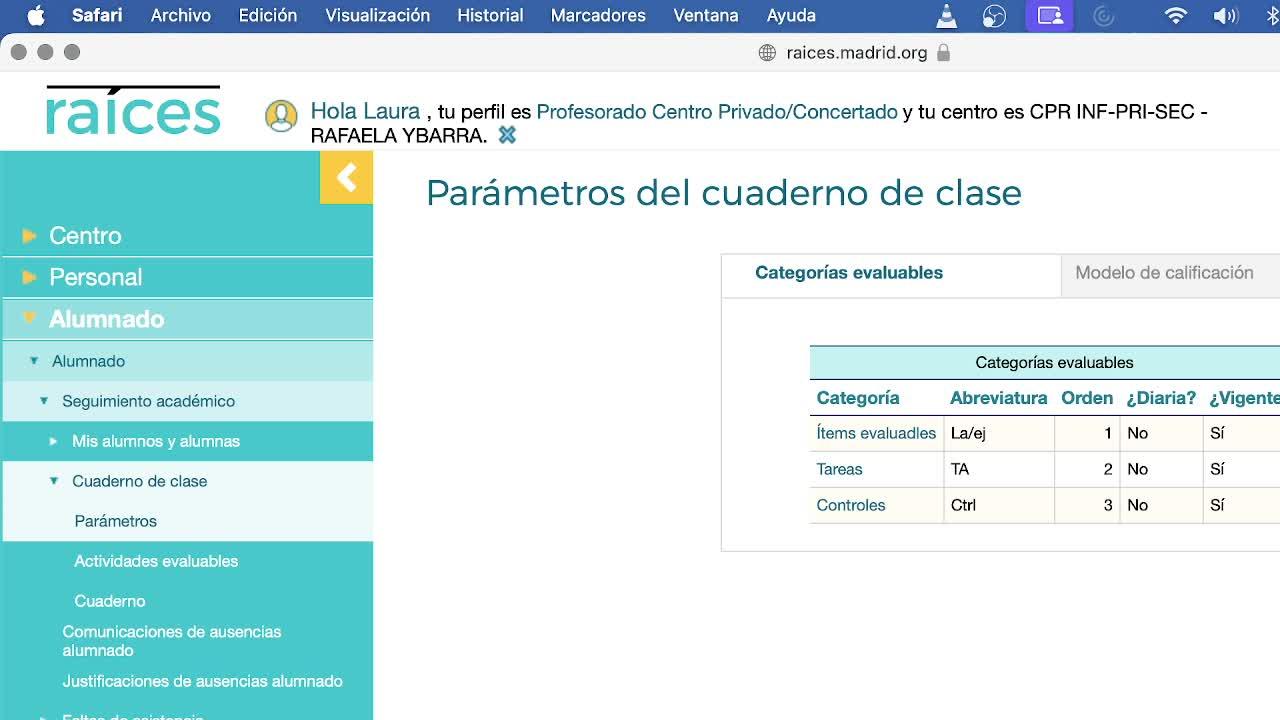
Task: Sort by the Categoría column header
Action: 858,398
